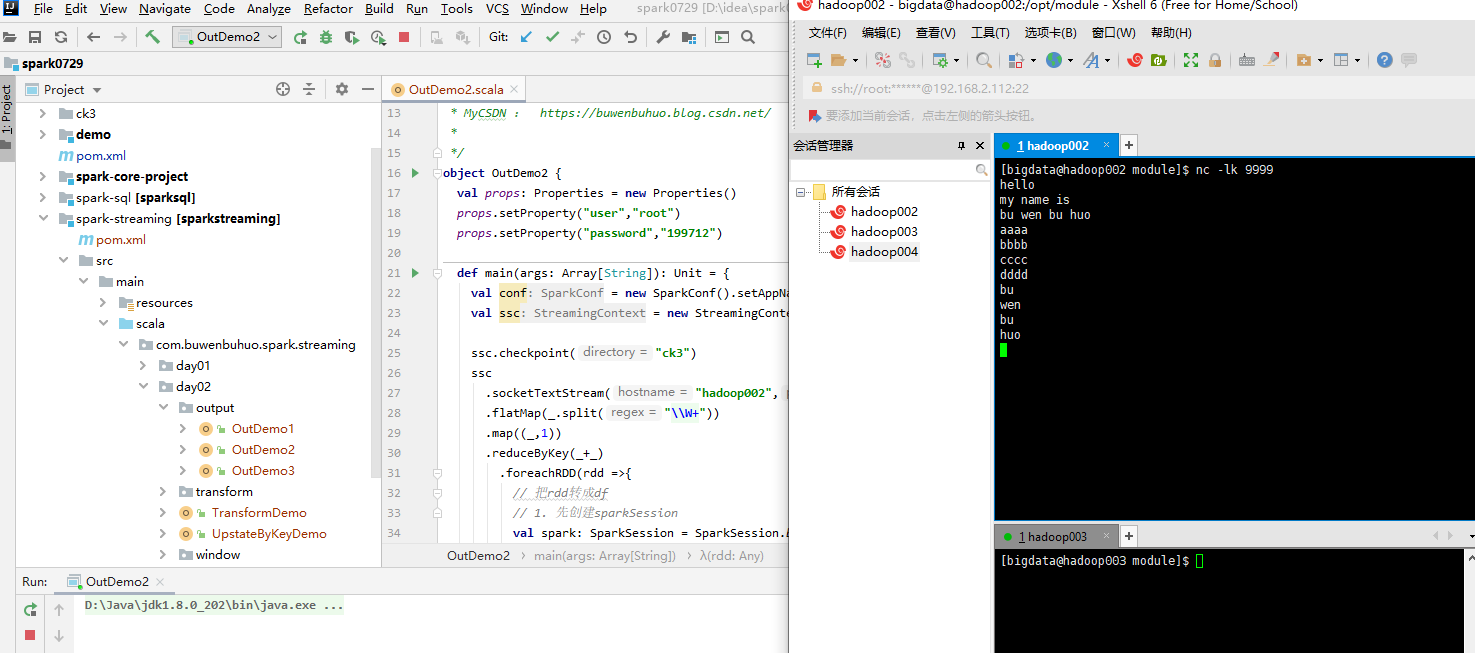
Task: Collapse the spark-streaming module
Action: click(x=43, y=219)
